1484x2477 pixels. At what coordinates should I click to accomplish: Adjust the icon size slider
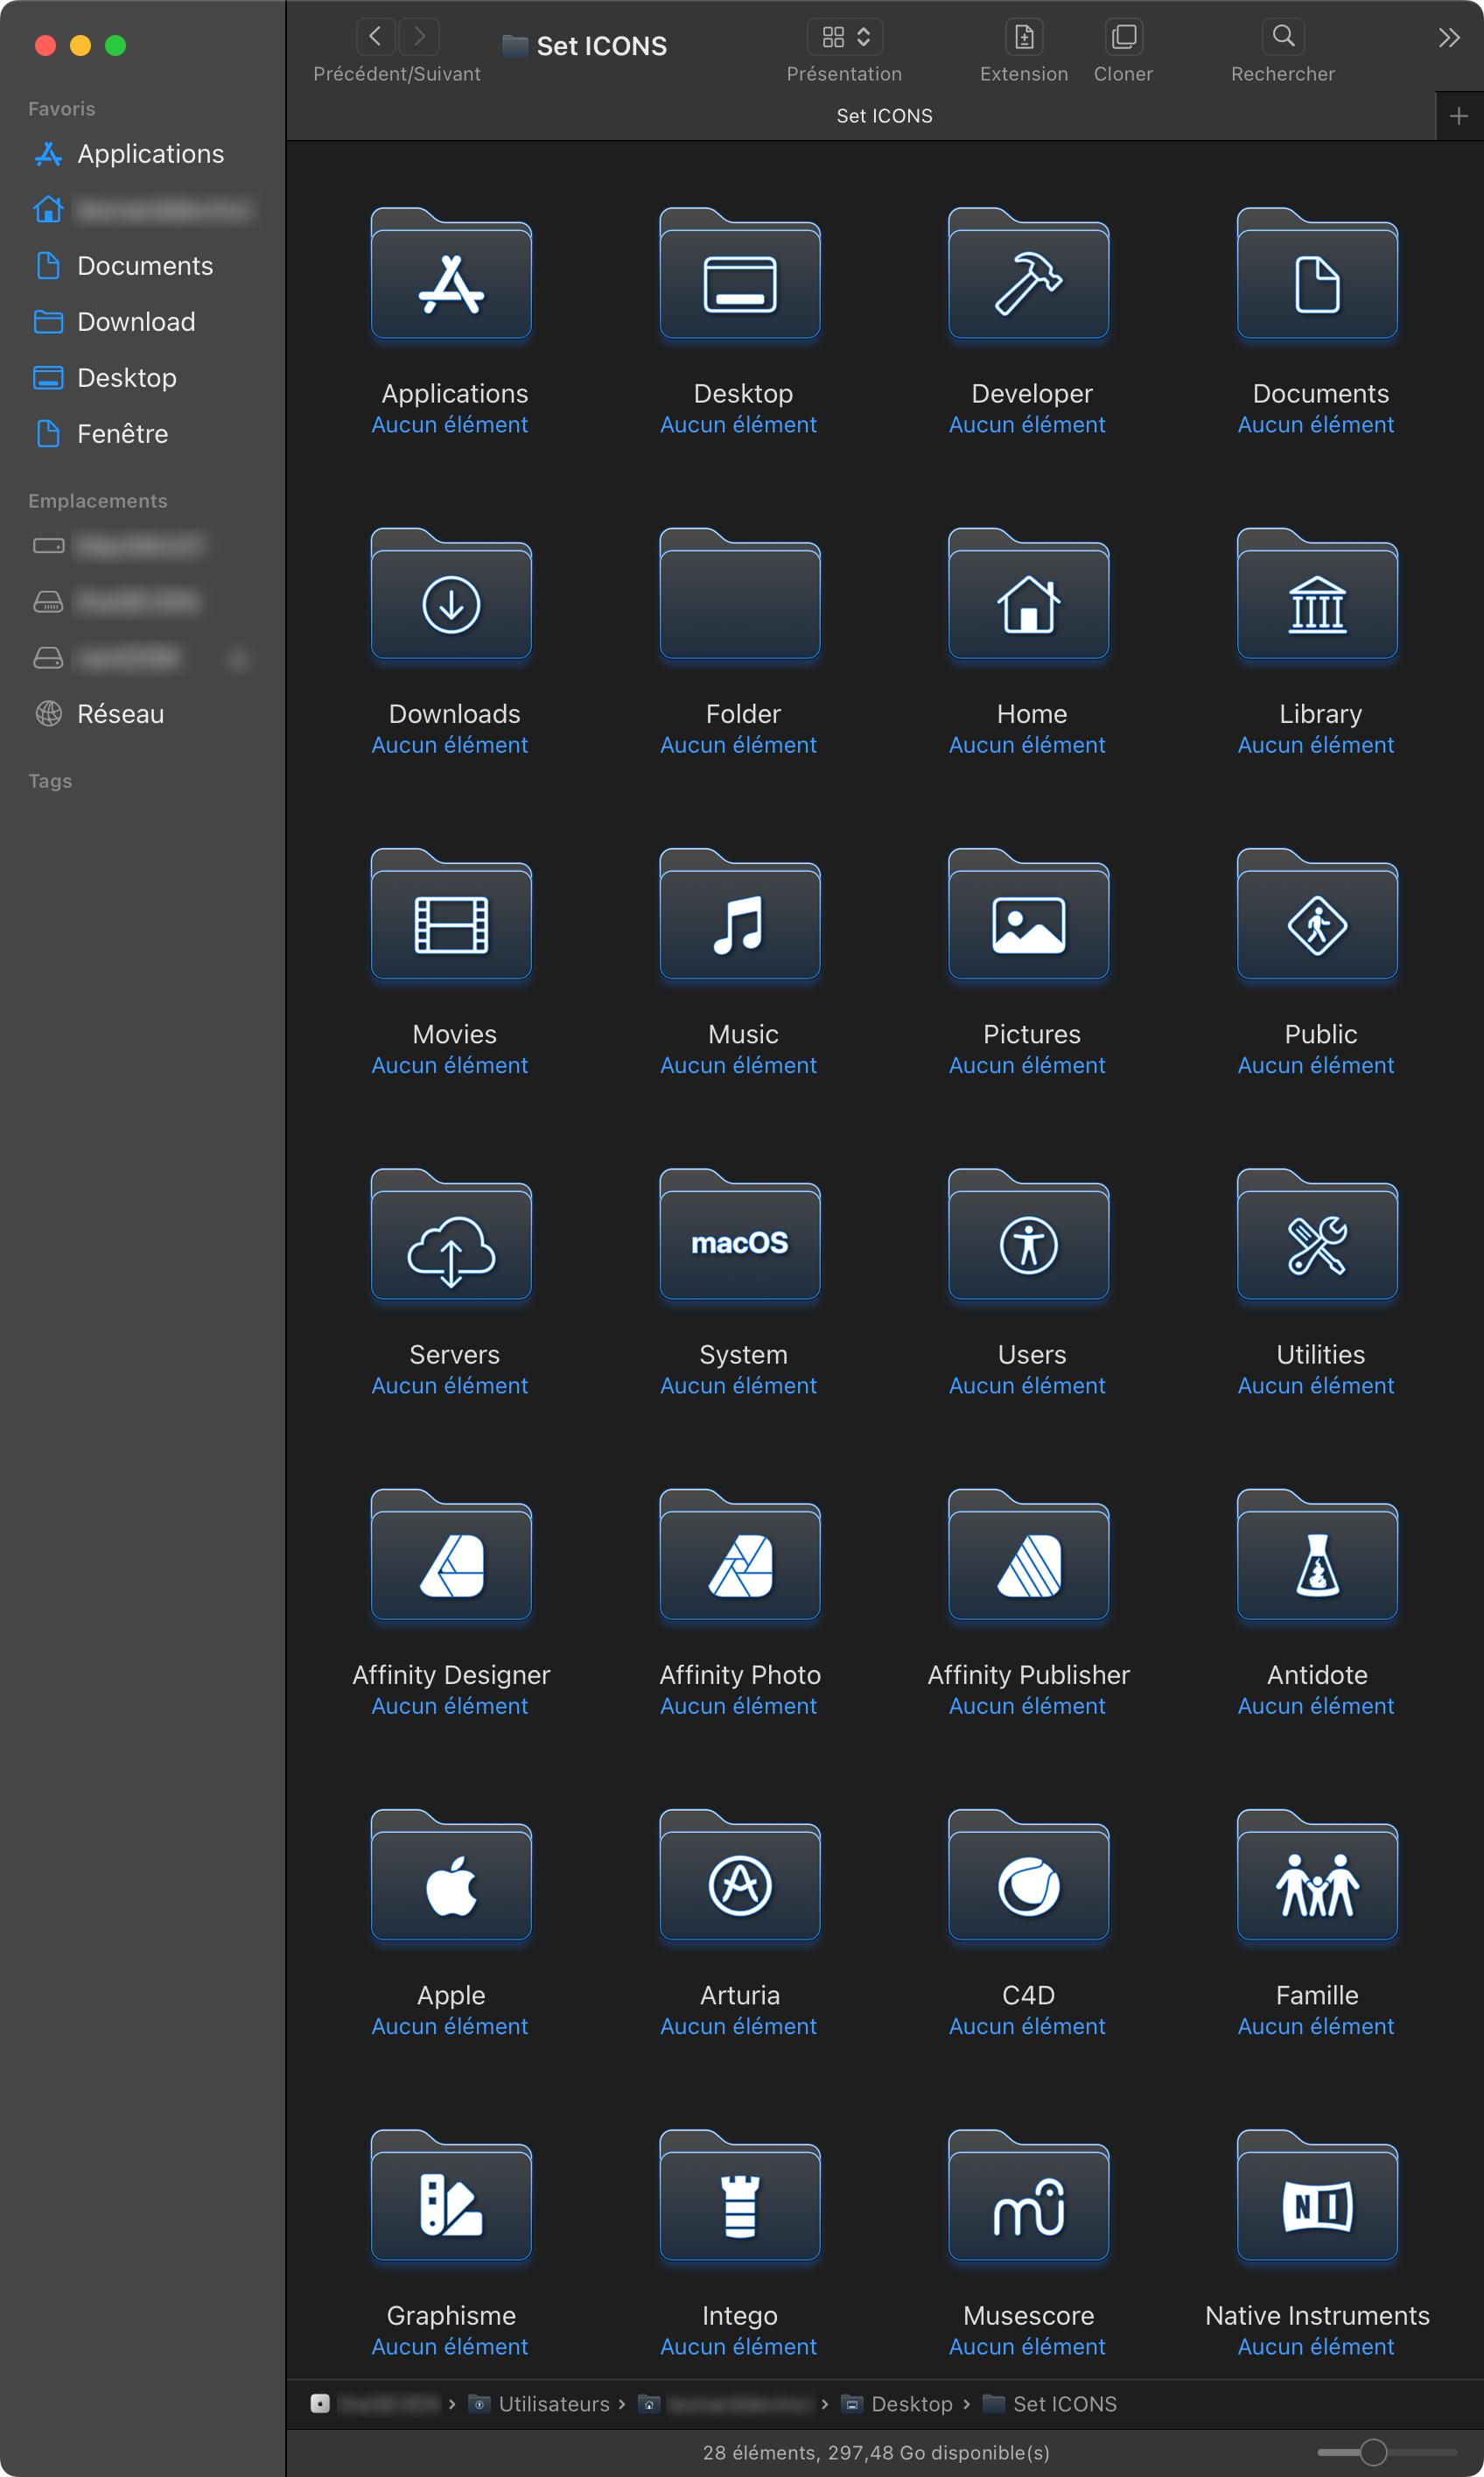coord(1373,2452)
